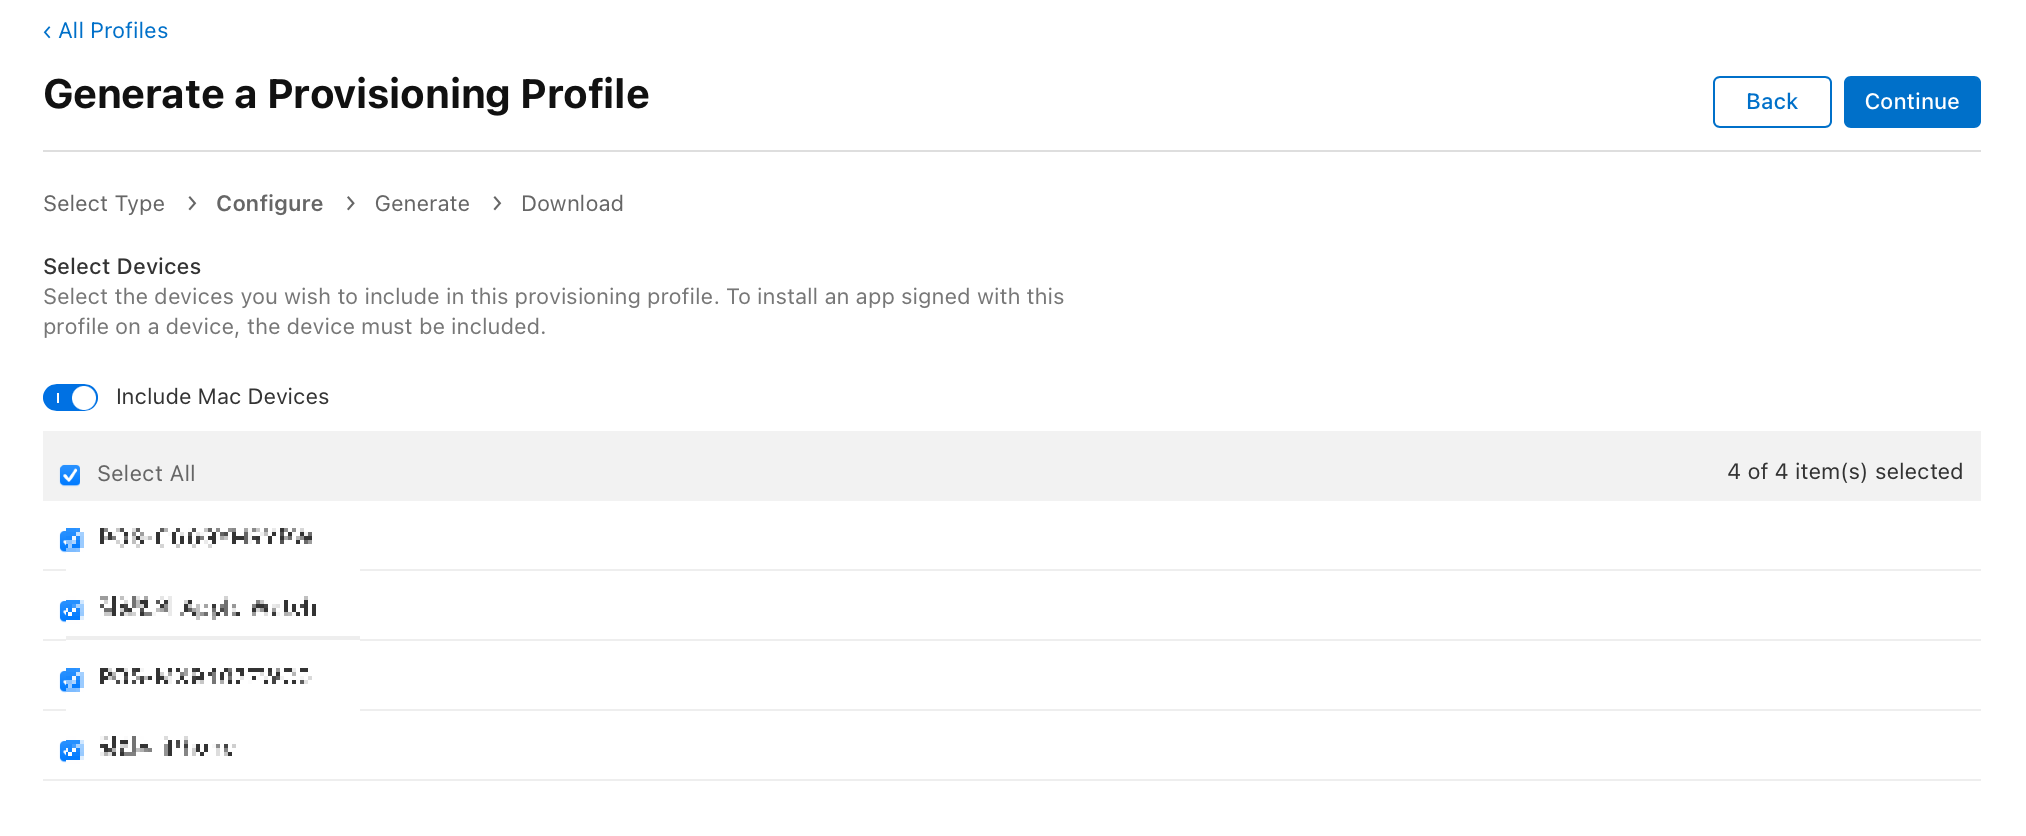Screen dimensions: 2026x836
Task: Uncheck the Select All checkbox
Action: tap(70, 475)
